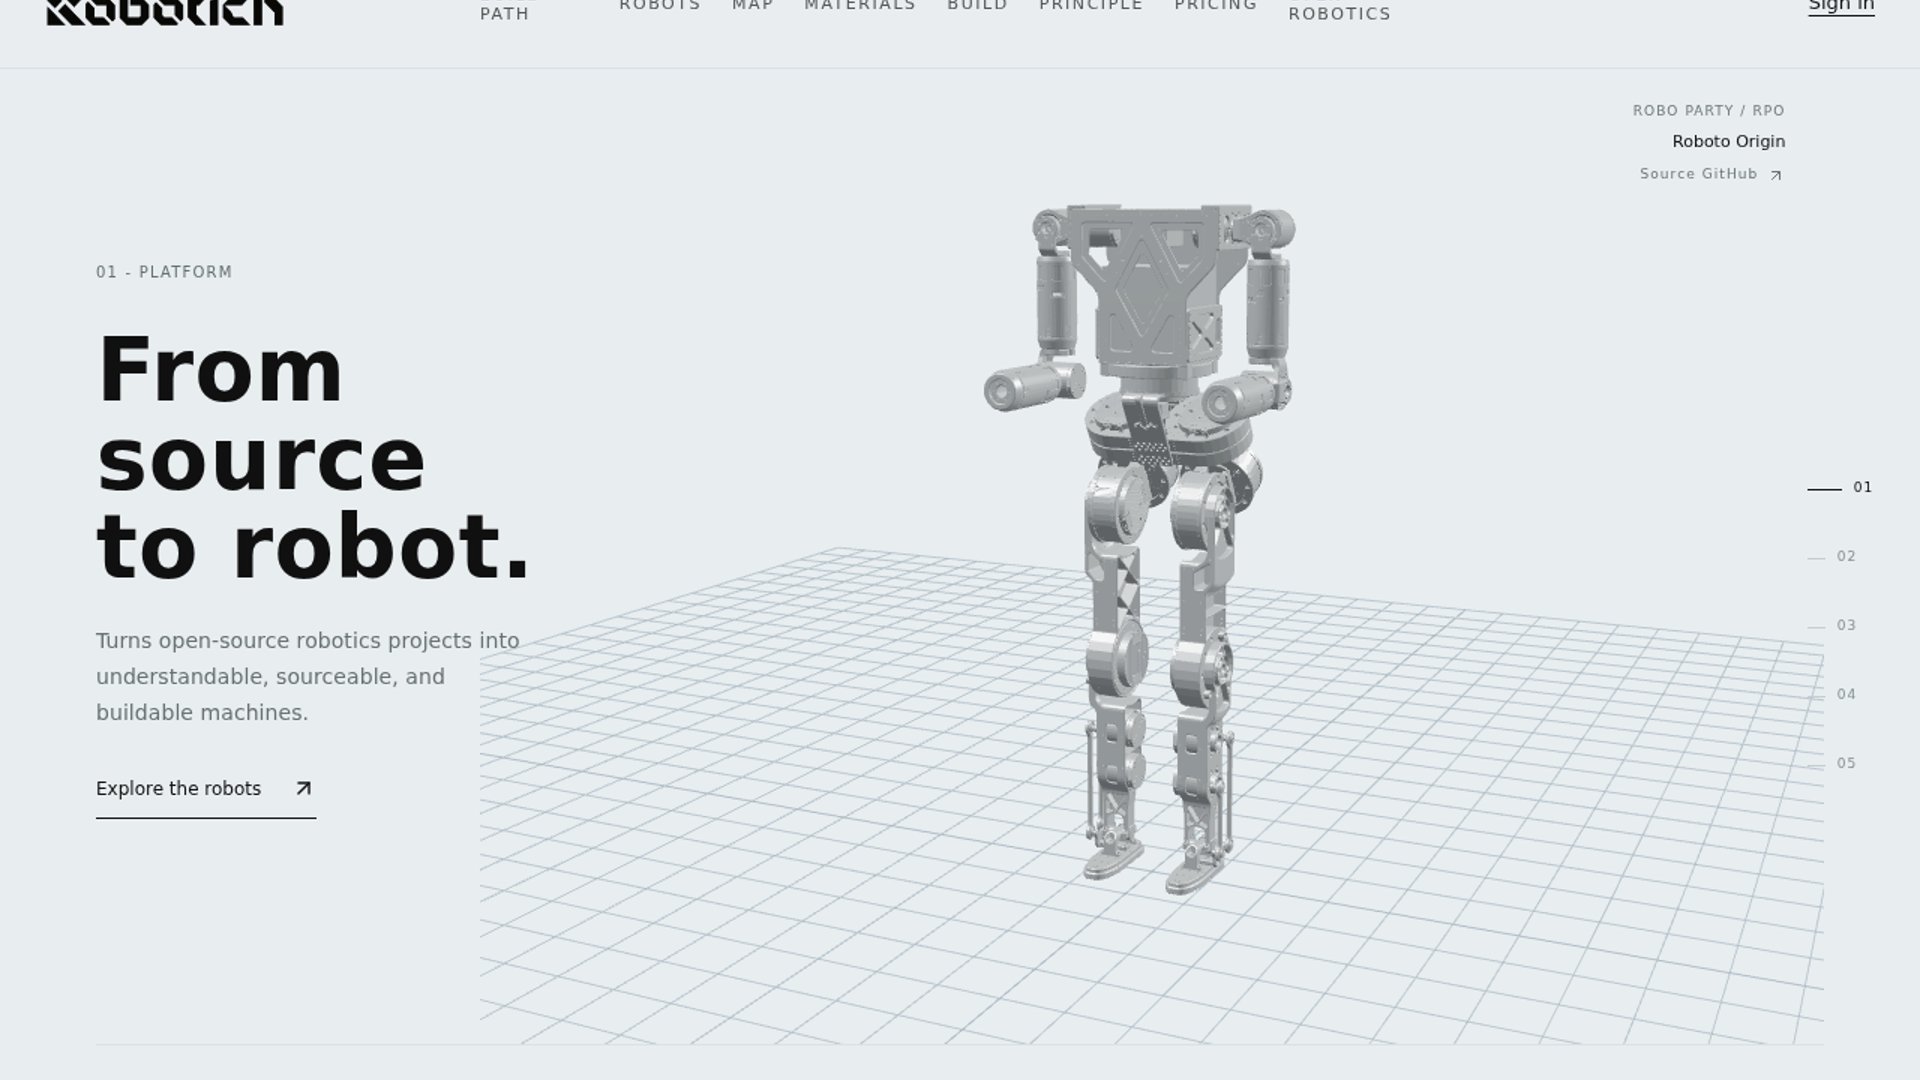
Task: Click the 01 - PLATFORM label
Action: click(164, 272)
